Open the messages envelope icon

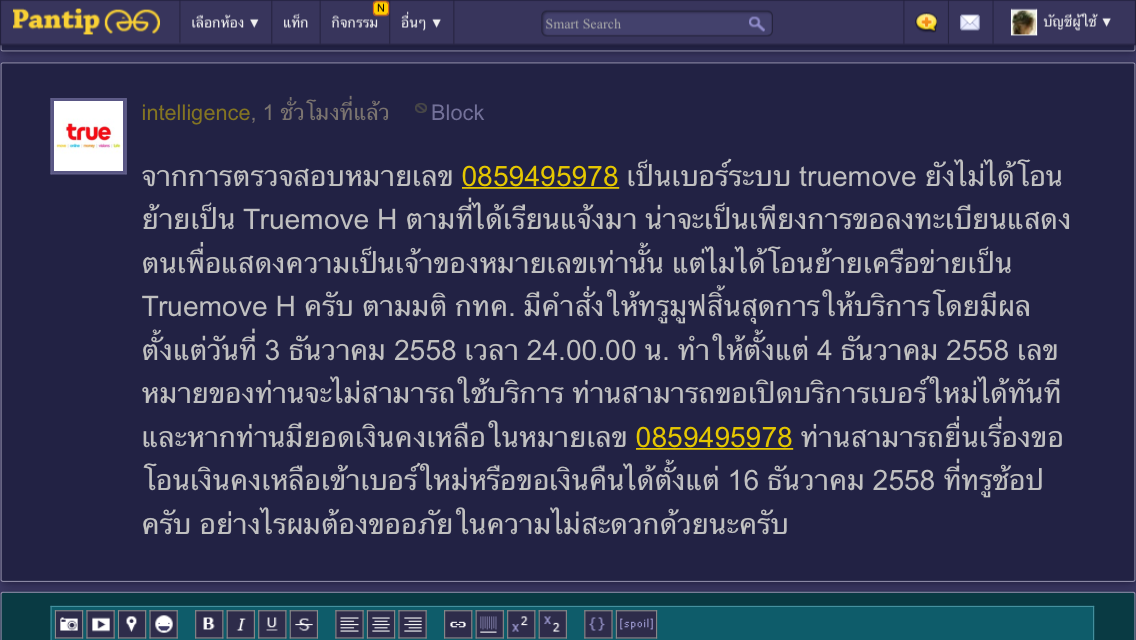click(x=969, y=22)
